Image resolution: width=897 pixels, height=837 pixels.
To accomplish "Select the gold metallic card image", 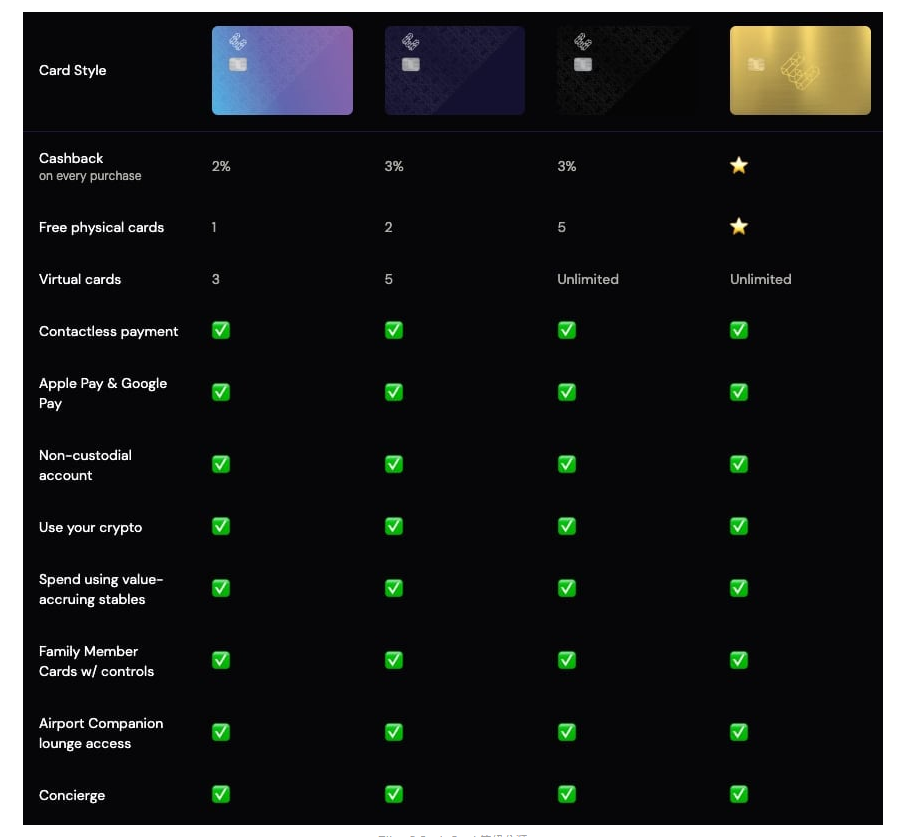I will pos(800,70).
